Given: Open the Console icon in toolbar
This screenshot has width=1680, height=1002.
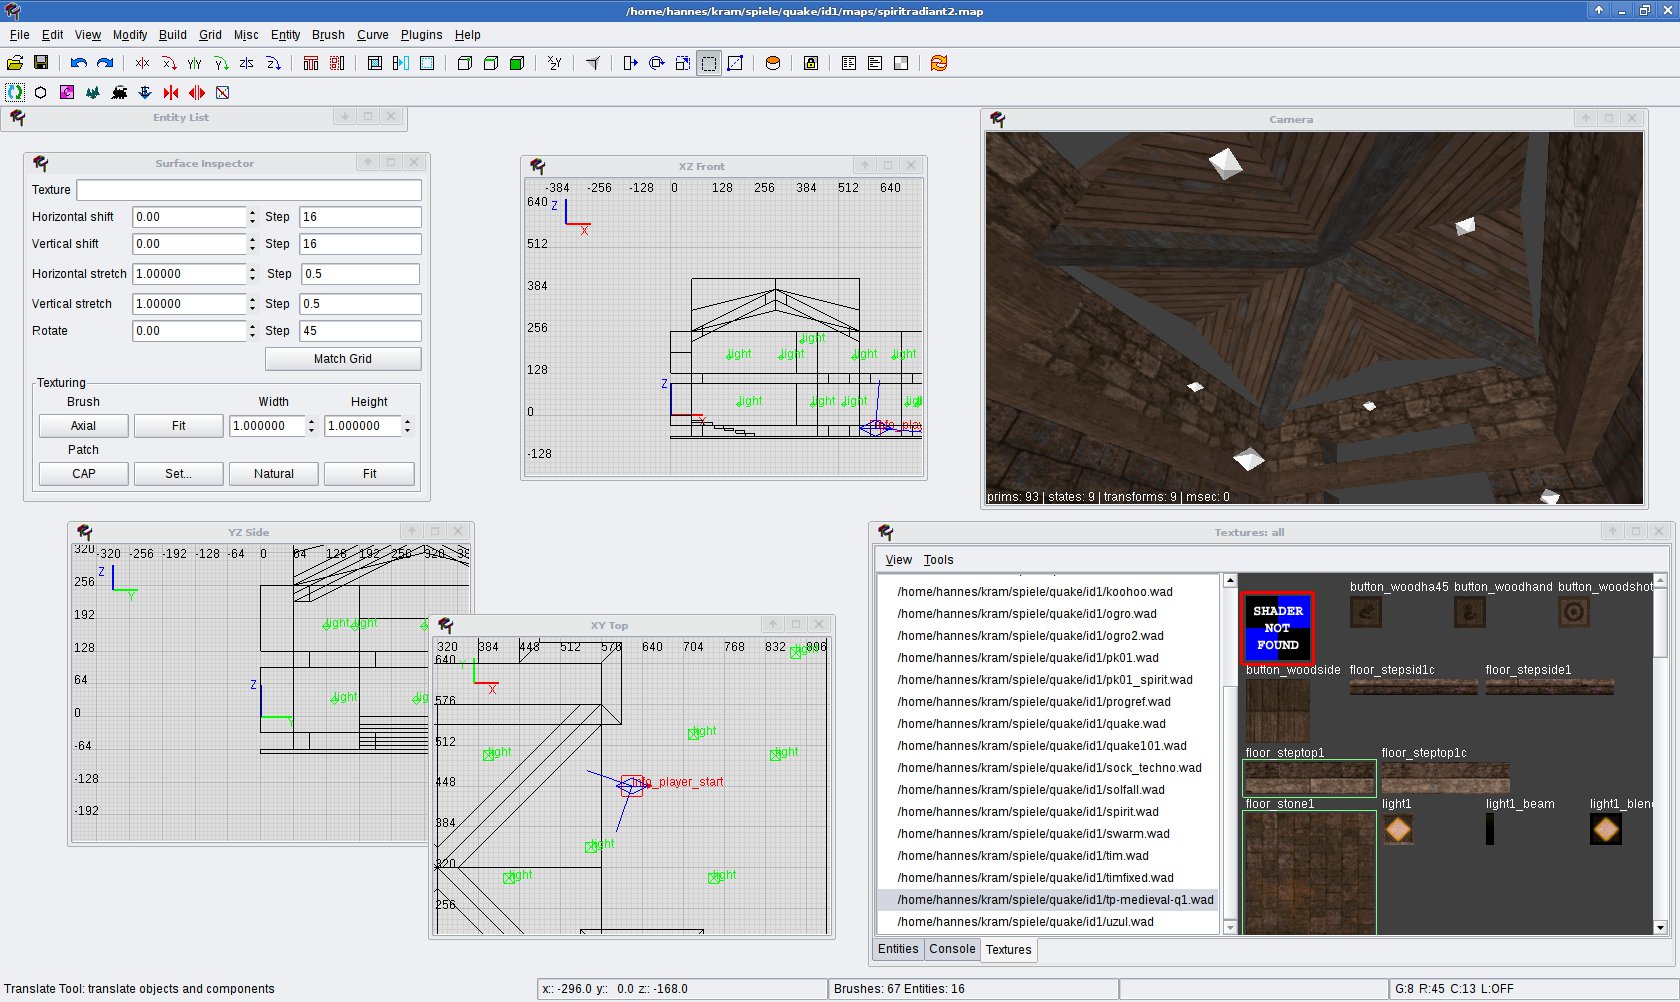Looking at the screenshot, I should point(875,63).
